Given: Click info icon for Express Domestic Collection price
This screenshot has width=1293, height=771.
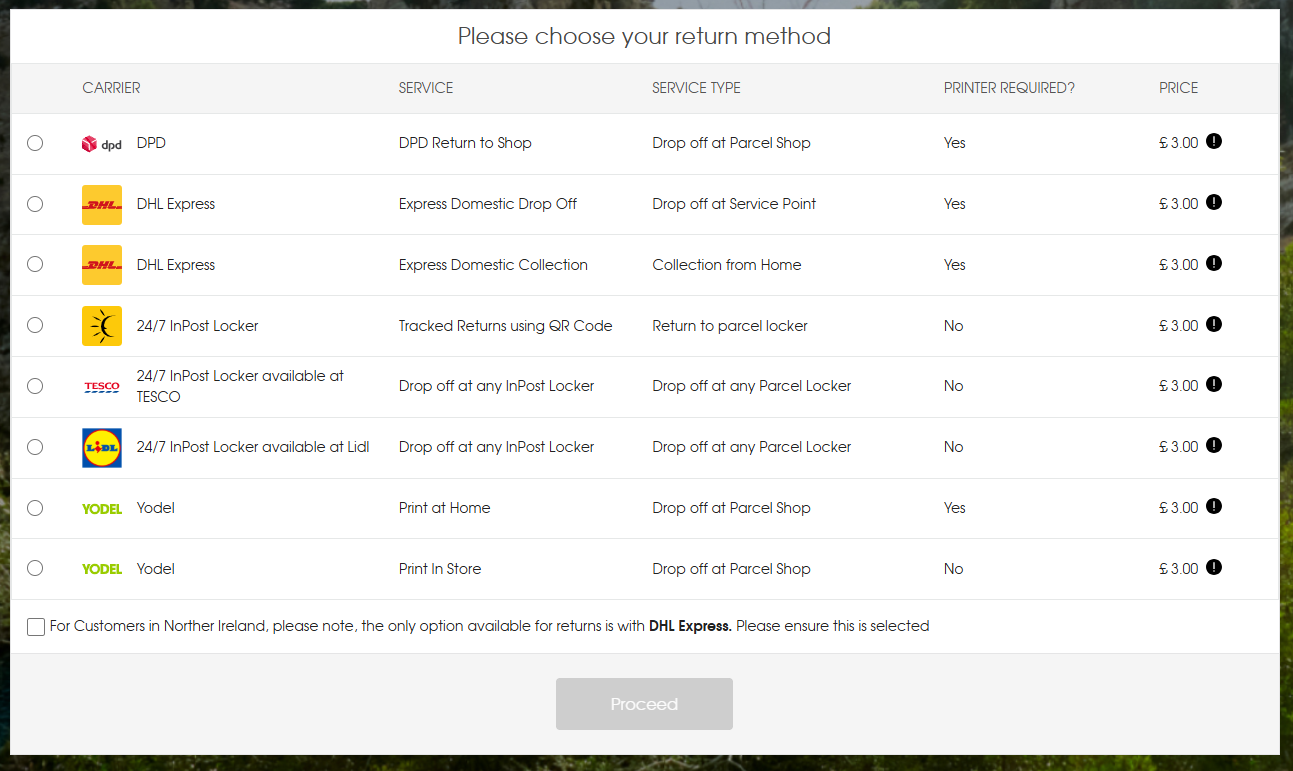Looking at the screenshot, I should pyautogui.click(x=1214, y=263).
